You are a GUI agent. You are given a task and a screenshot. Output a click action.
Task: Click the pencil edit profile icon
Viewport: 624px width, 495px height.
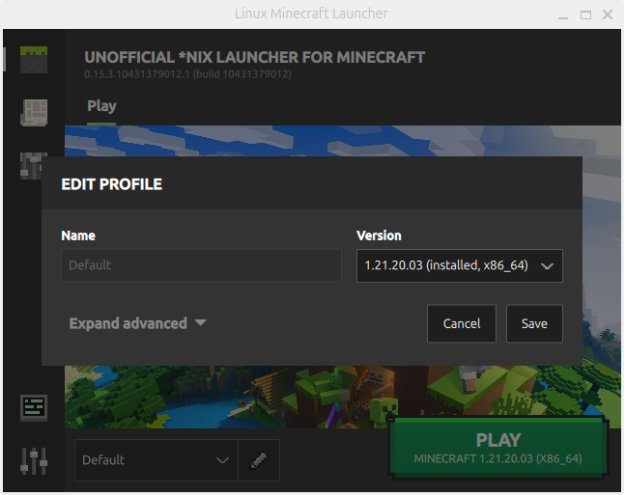pyautogui.click(x=259, y=460)
